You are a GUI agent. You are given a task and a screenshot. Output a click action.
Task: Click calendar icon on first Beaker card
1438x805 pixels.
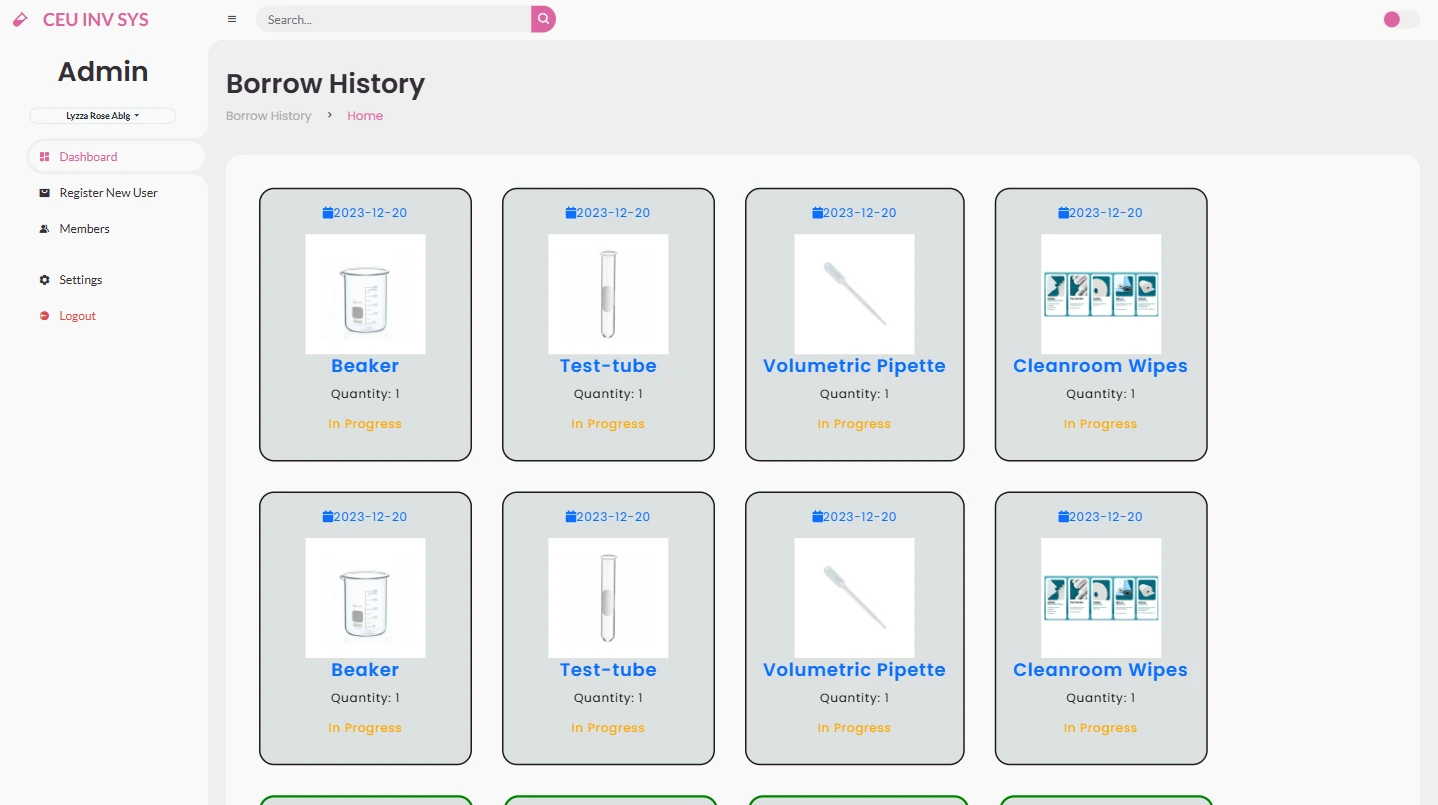click(328, 213)
